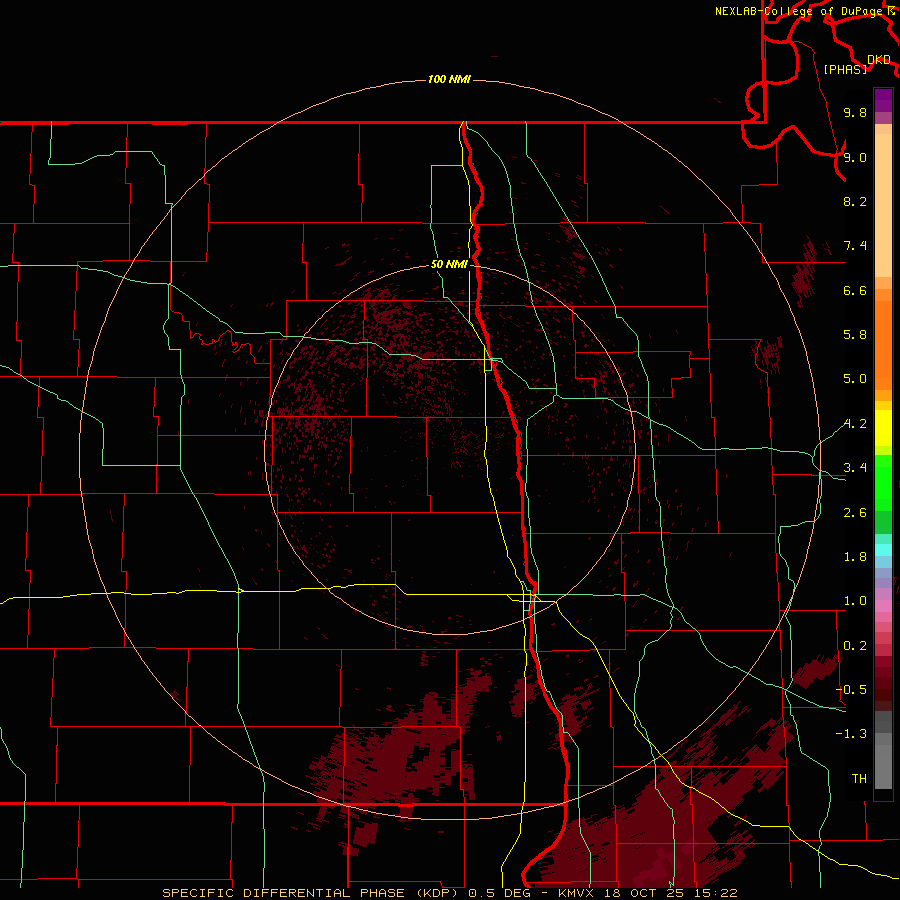Click the 1.8 scale value
The image size is (900, 900).
(x=855, y=557)
